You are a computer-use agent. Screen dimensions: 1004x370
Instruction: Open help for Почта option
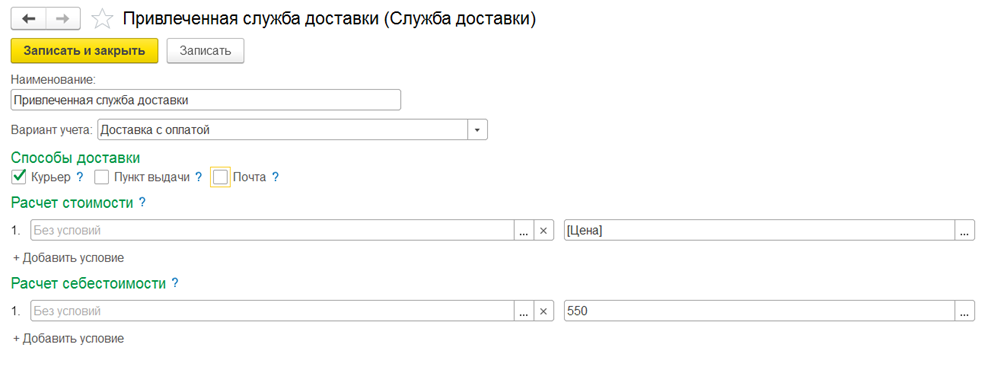(x=275, y=177)
